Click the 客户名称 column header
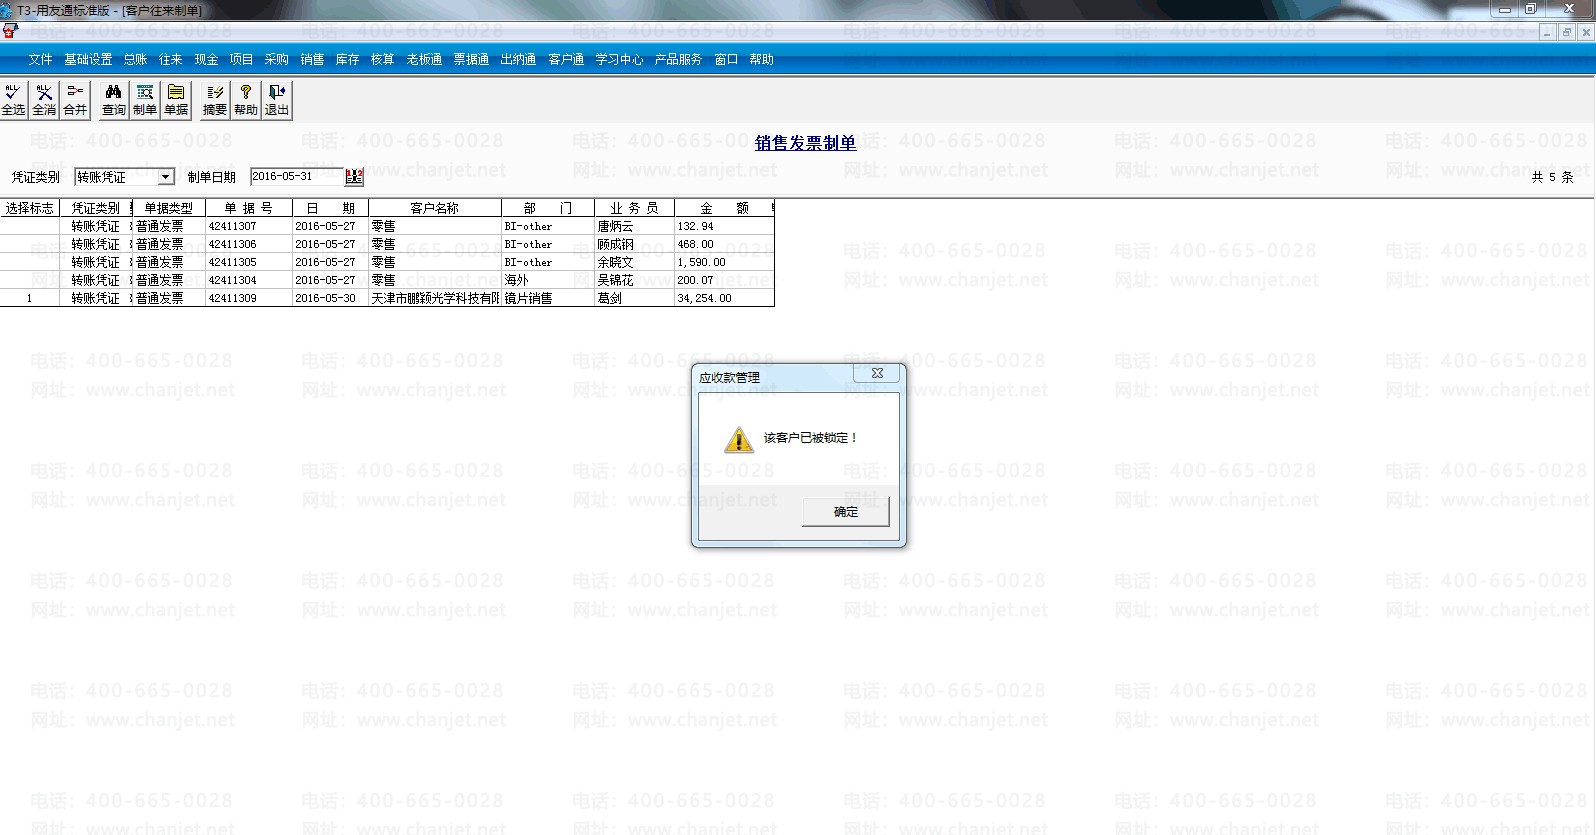1596x835 pixels. click(x=435, y=208)
